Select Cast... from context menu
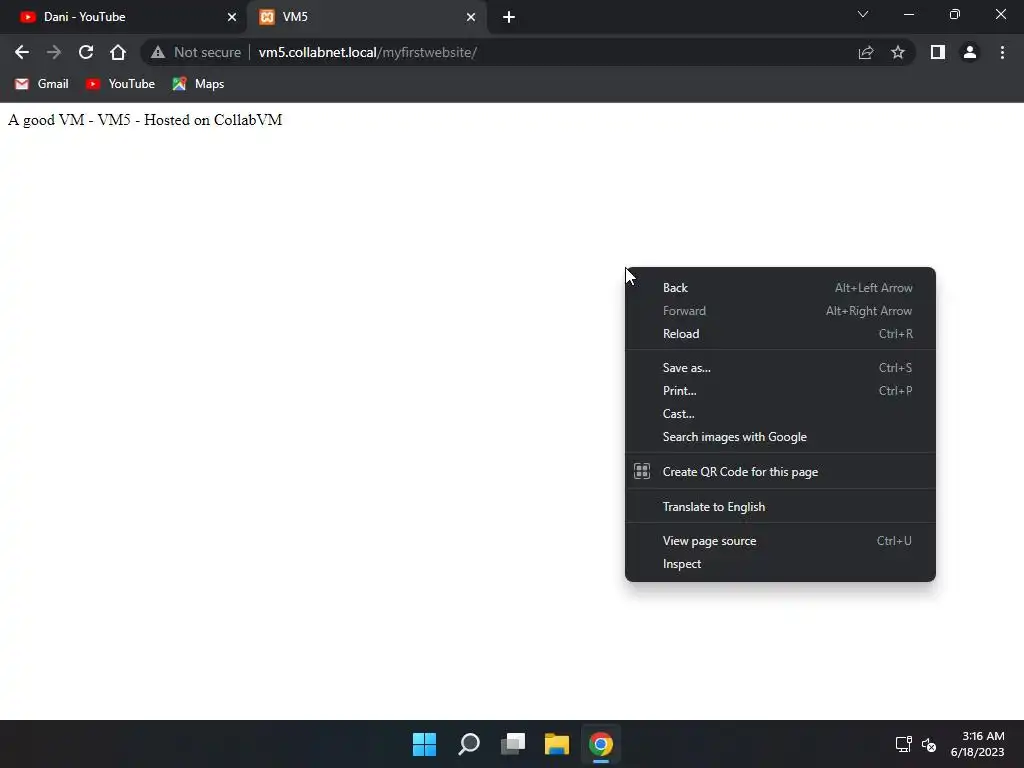Screen dimensions: 1024x768 click(x=780, y=414)
